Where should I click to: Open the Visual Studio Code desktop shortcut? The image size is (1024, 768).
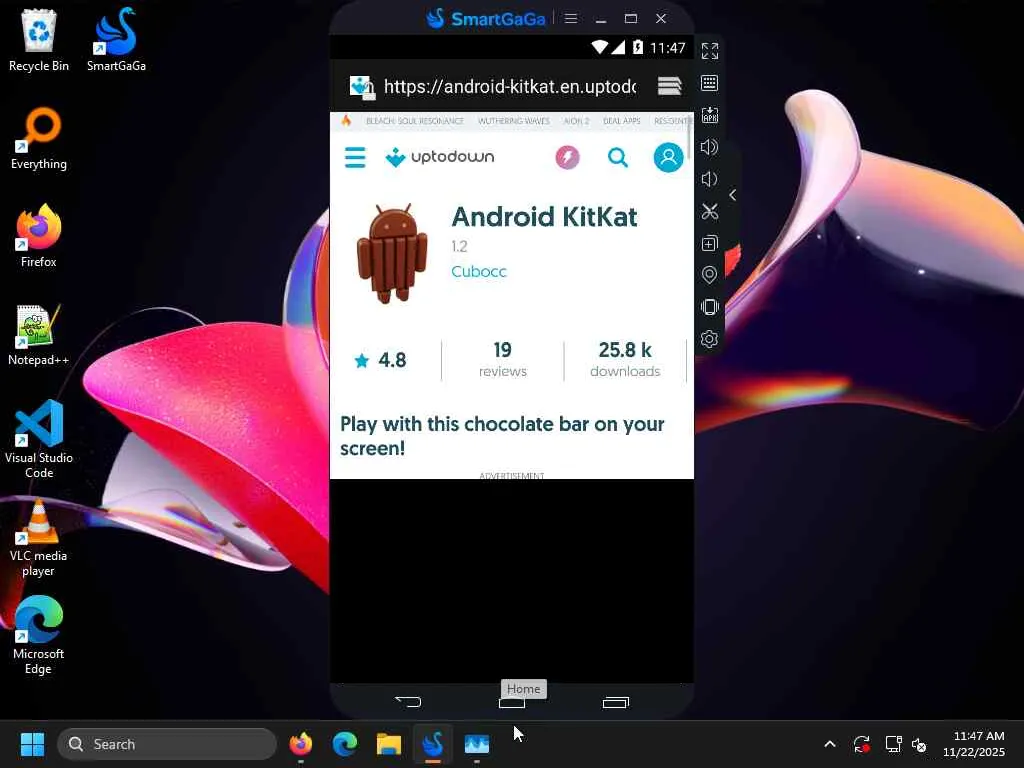point(39,439)
